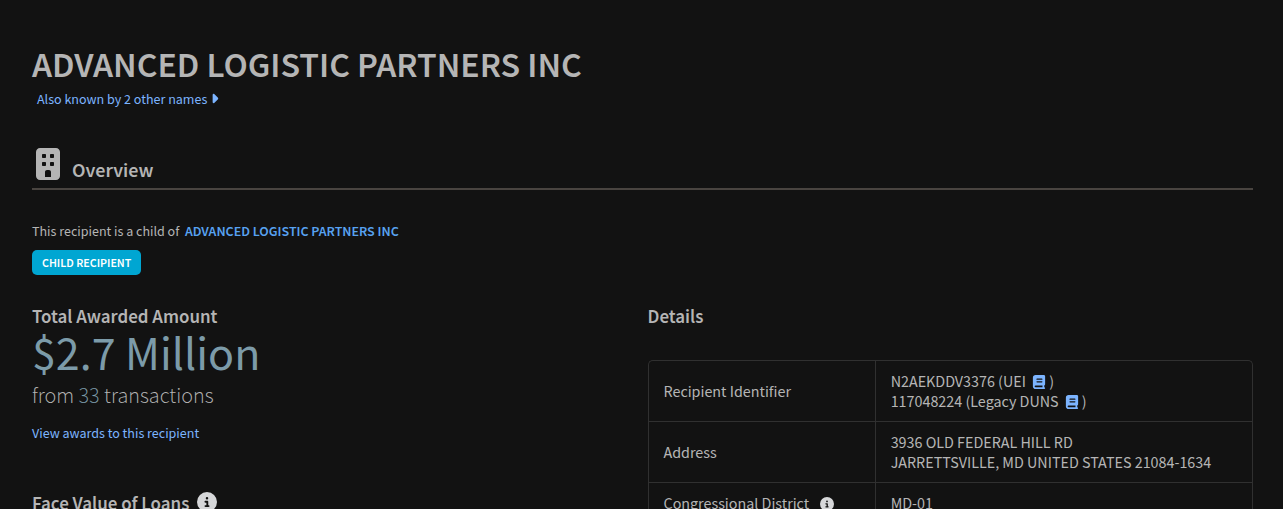Click the $2.7 Million awarded amount
The height and width of the screenshot is (509, 1283).
(x=146, y=355)
